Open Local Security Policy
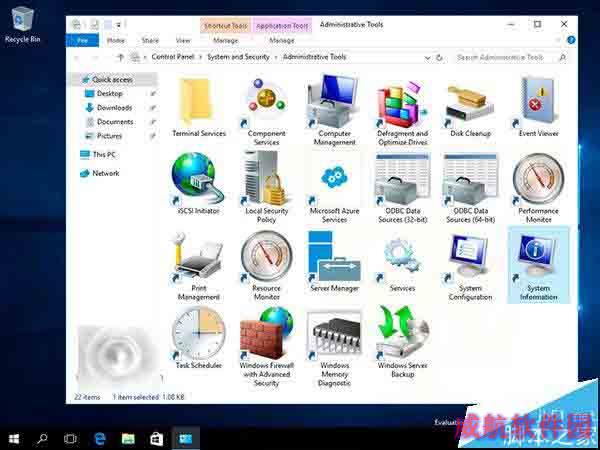Screen dimensions: 600x450 [x=266, y=188]
